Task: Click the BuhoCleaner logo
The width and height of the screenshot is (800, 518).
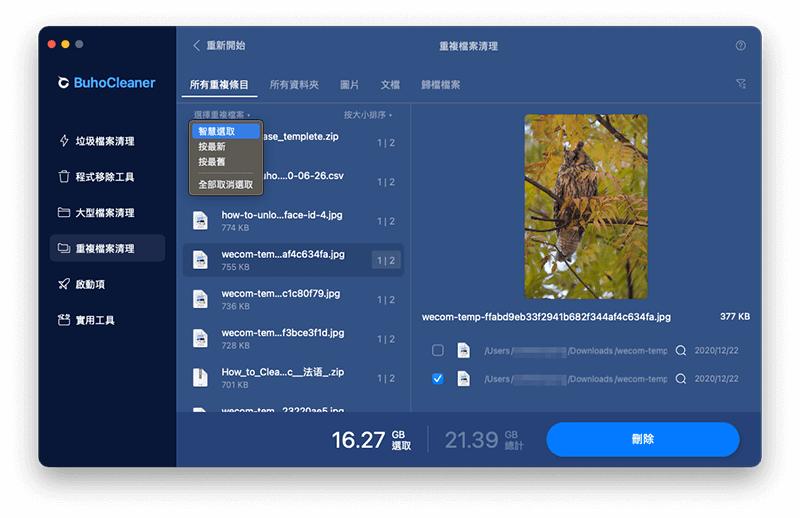Action: click(106, 83)
